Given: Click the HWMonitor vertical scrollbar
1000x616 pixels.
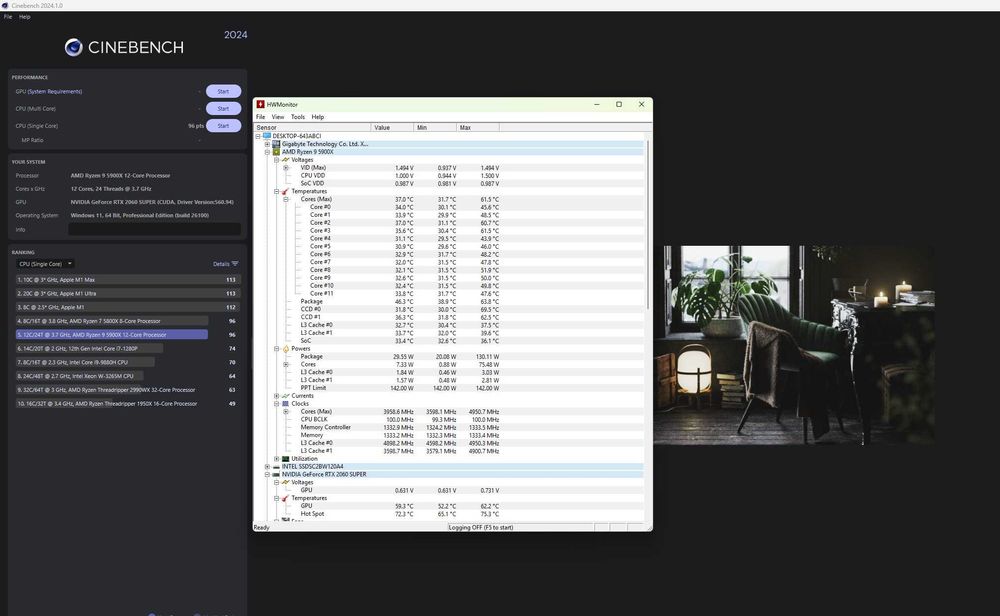Looking at the screenshot, I should pyautogui.click(x=648, y=223).
